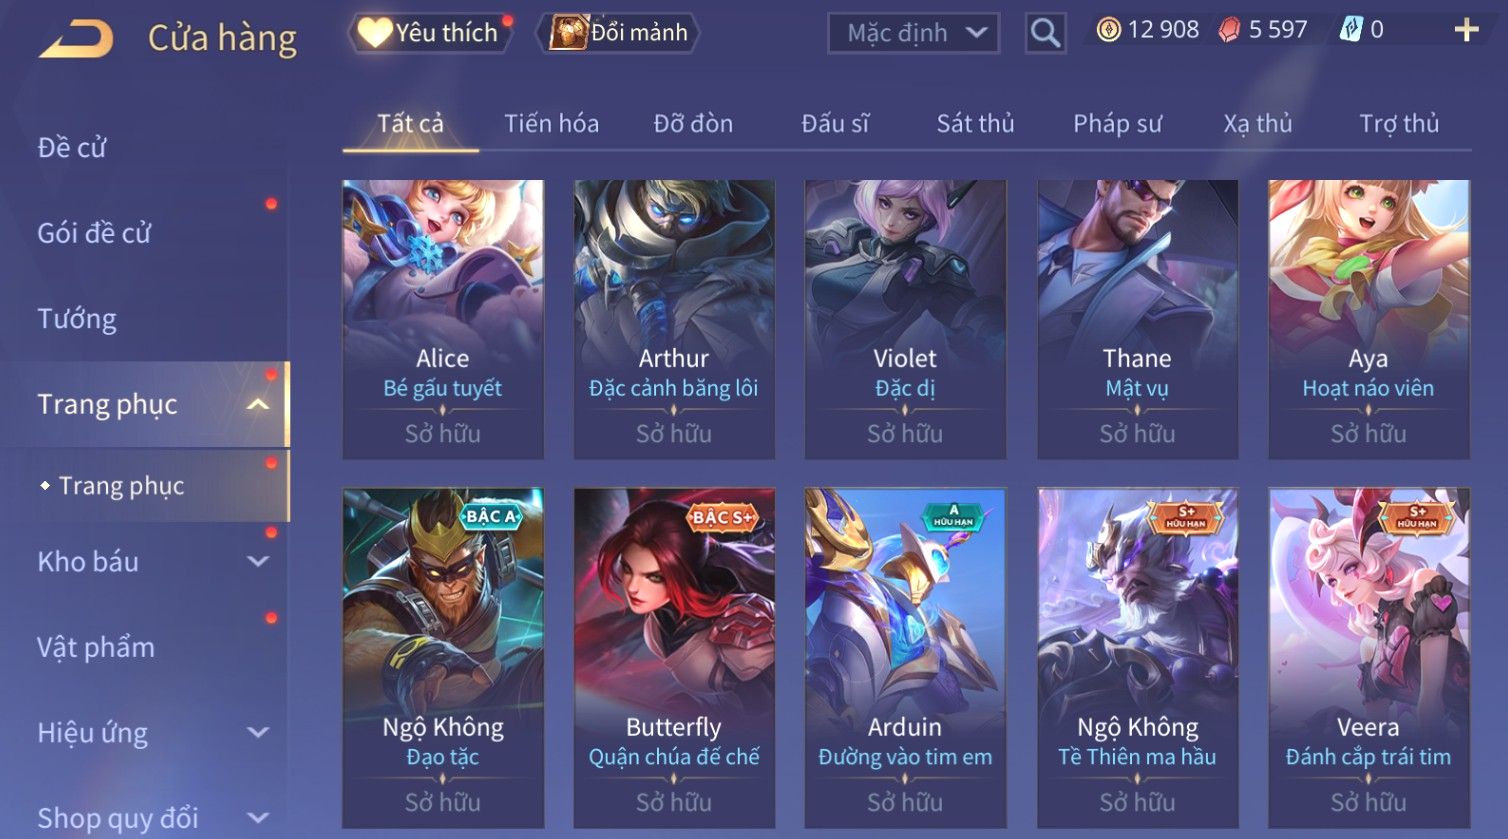Open Đổi mảnh chest exchange
The width and height of the screenshot is (1508, 839).
click(618, 33)
